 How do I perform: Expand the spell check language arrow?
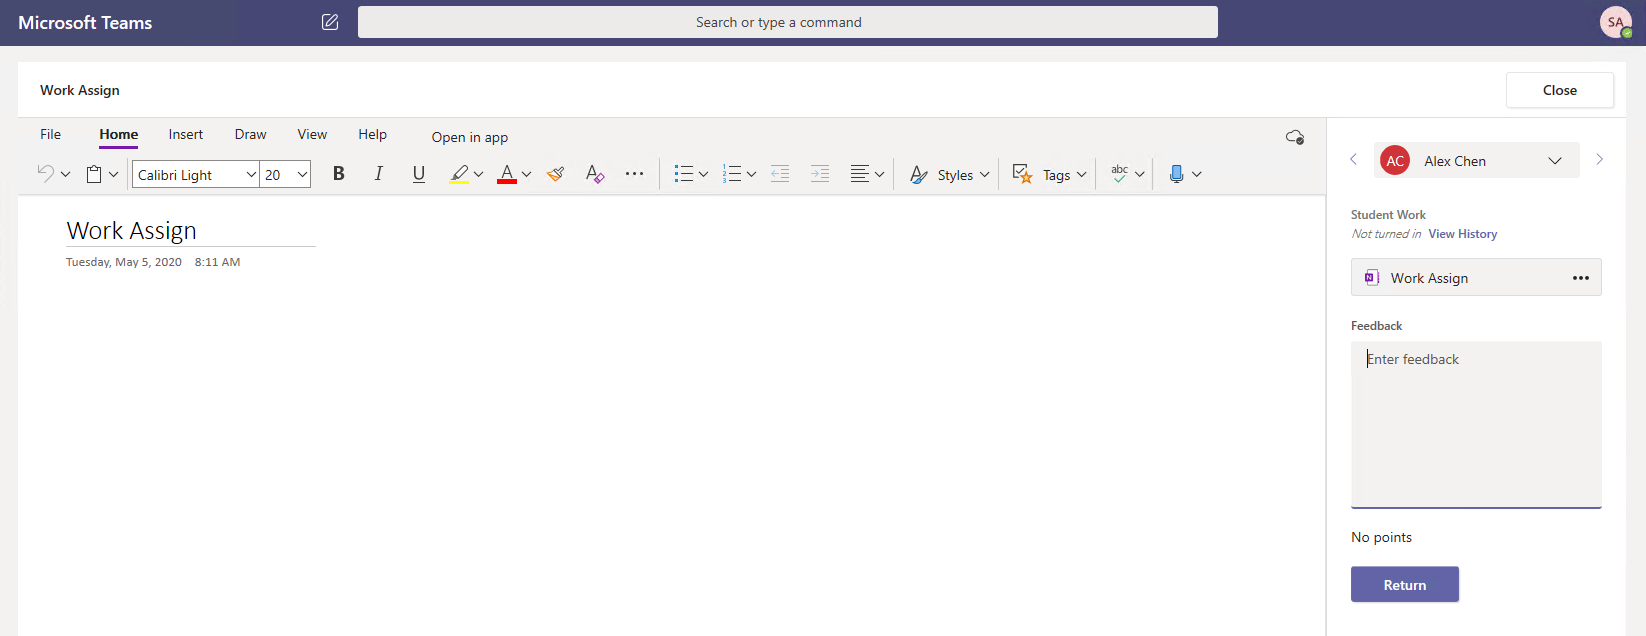pos(1140,174)
